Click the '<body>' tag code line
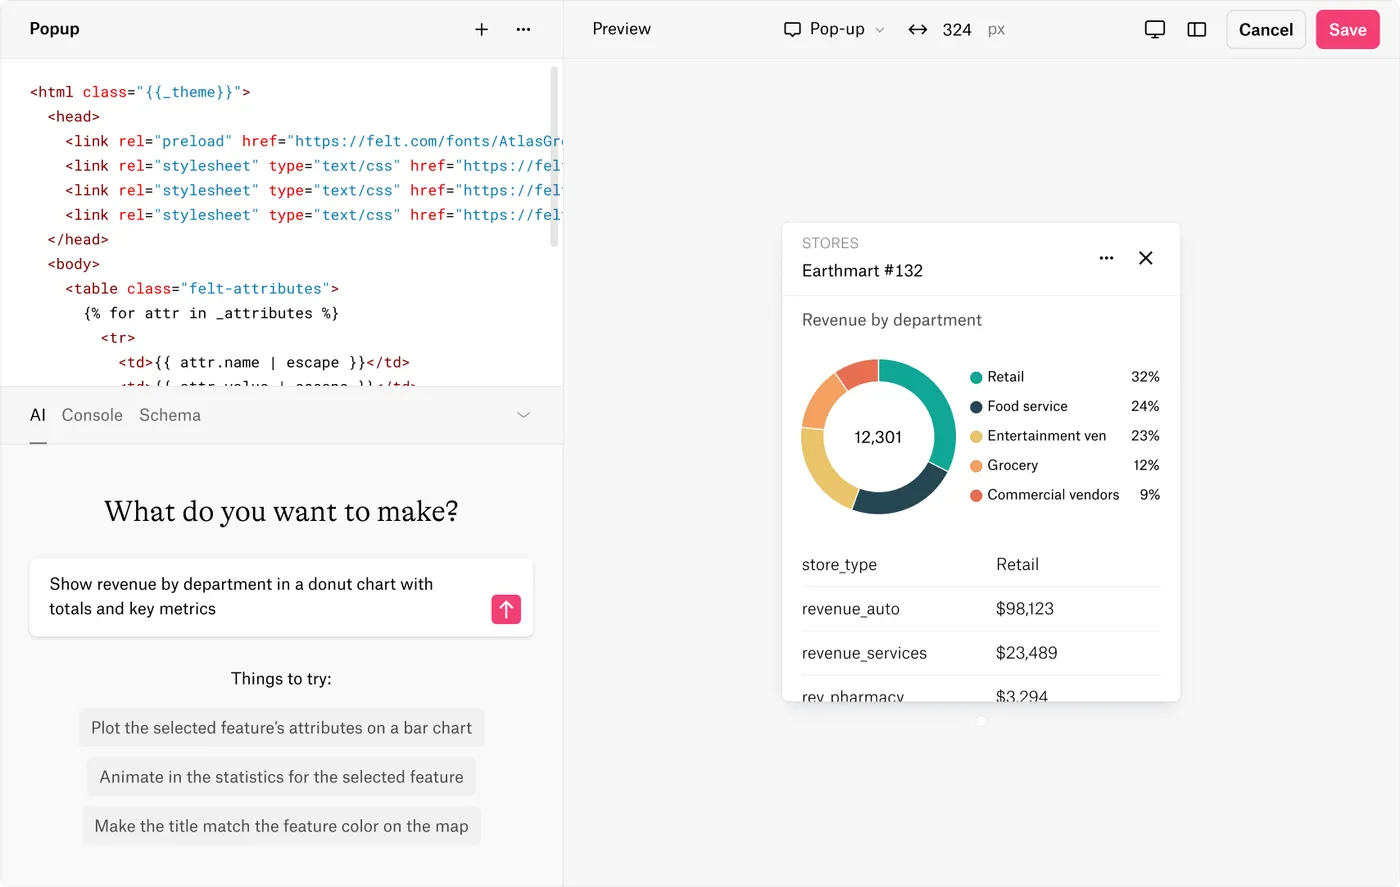Image resolution: width=1400 pixels, height=887 pixels. pyautogui.click(x=74, y=265)
